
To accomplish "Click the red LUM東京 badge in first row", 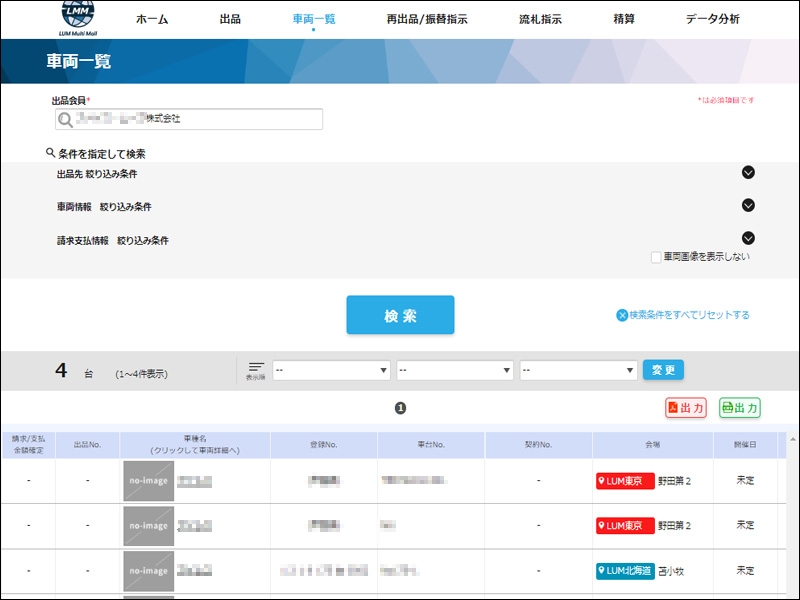I will [x=625, y=481].
